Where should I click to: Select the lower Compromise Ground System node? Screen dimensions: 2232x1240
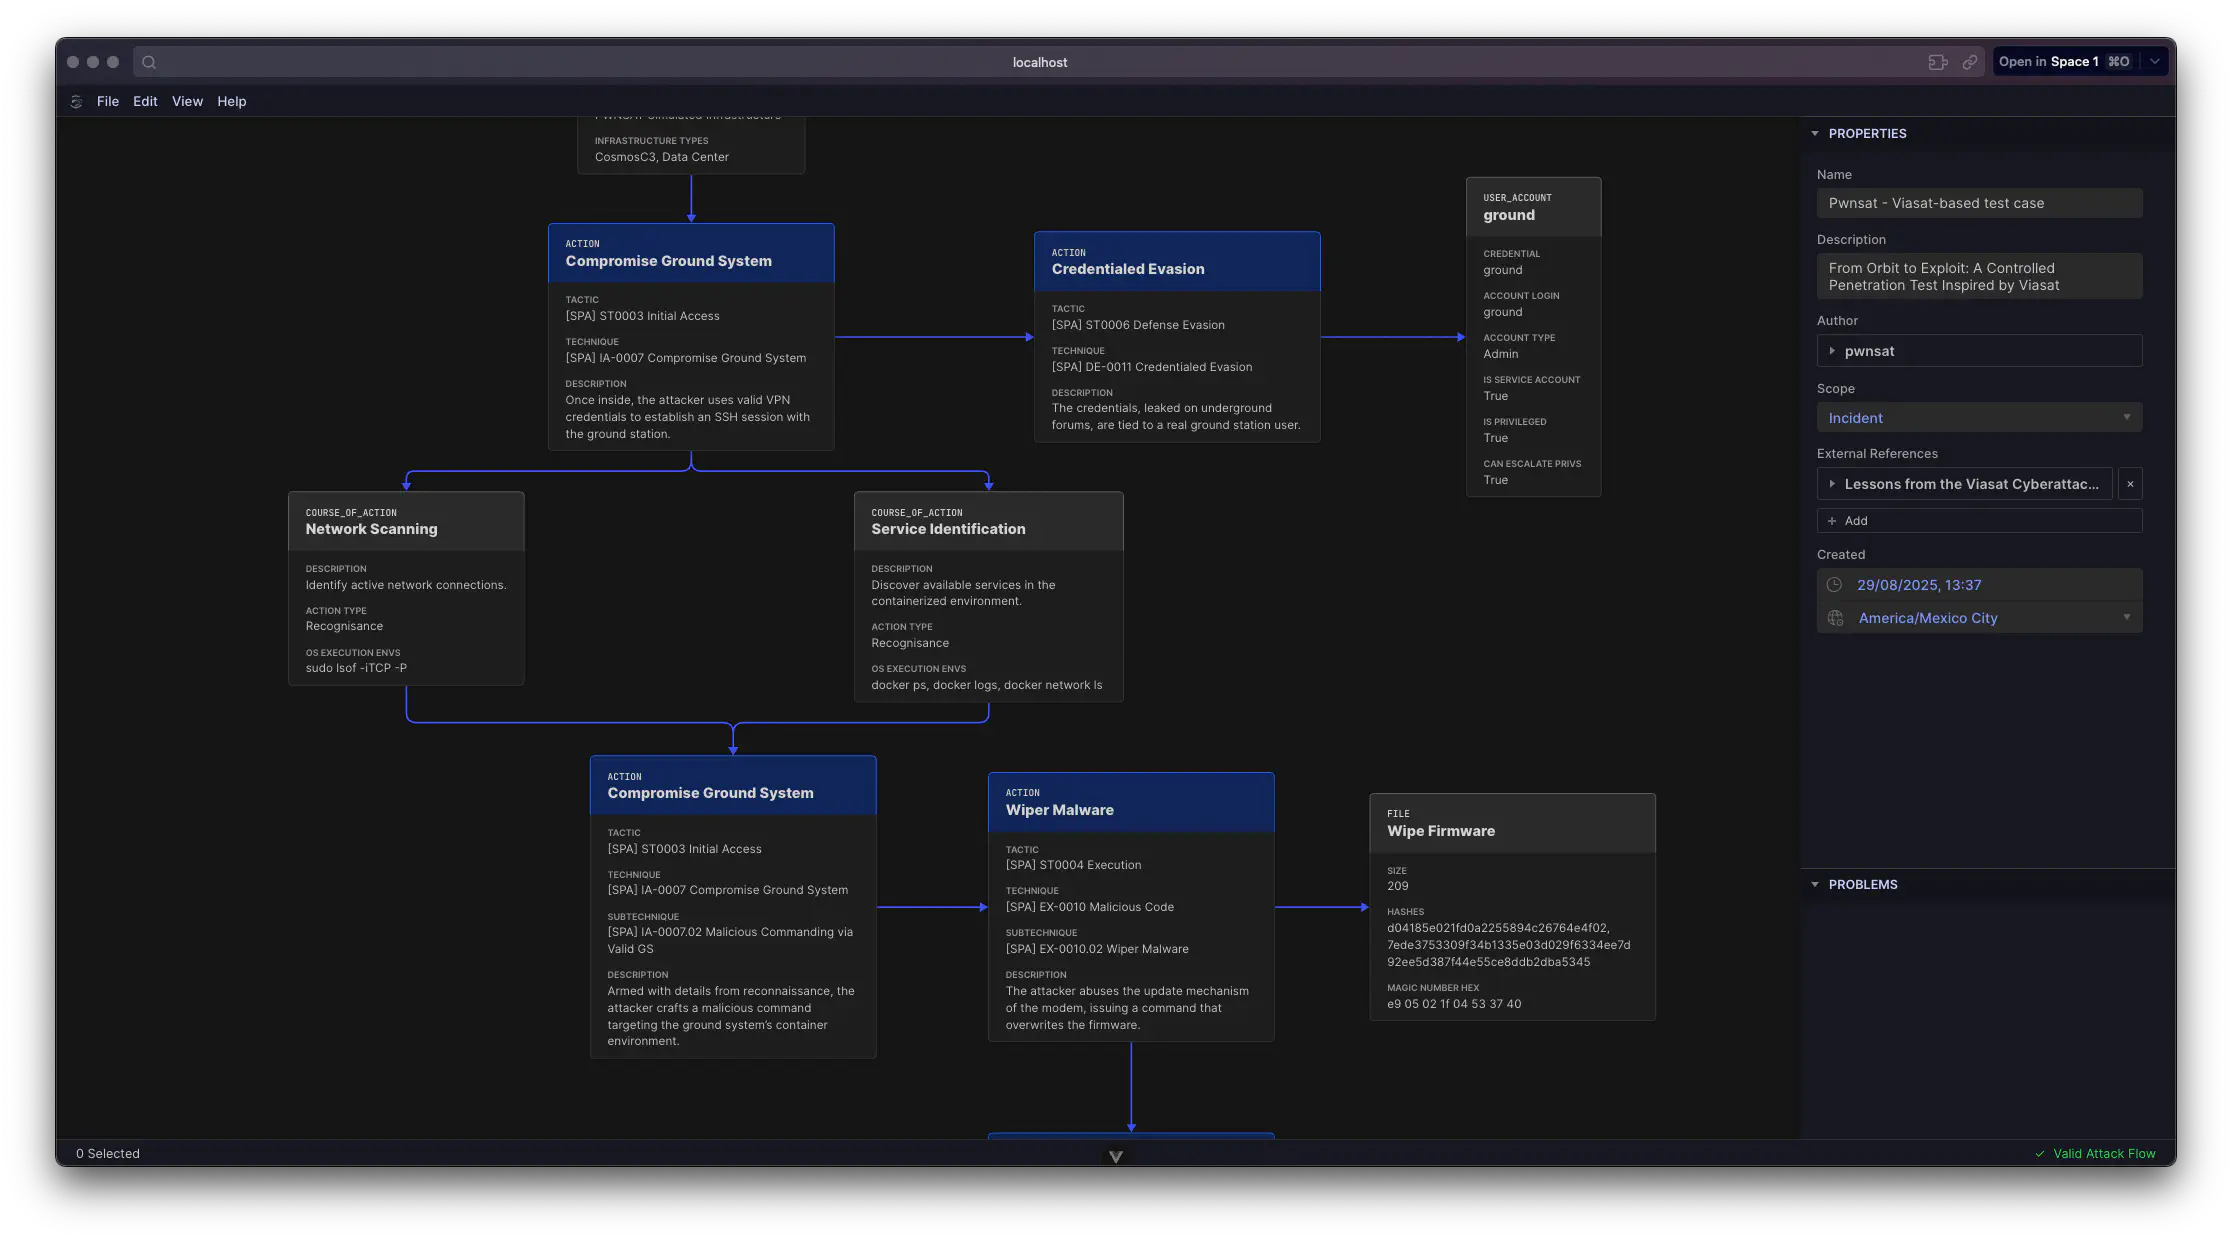point(733,907)
